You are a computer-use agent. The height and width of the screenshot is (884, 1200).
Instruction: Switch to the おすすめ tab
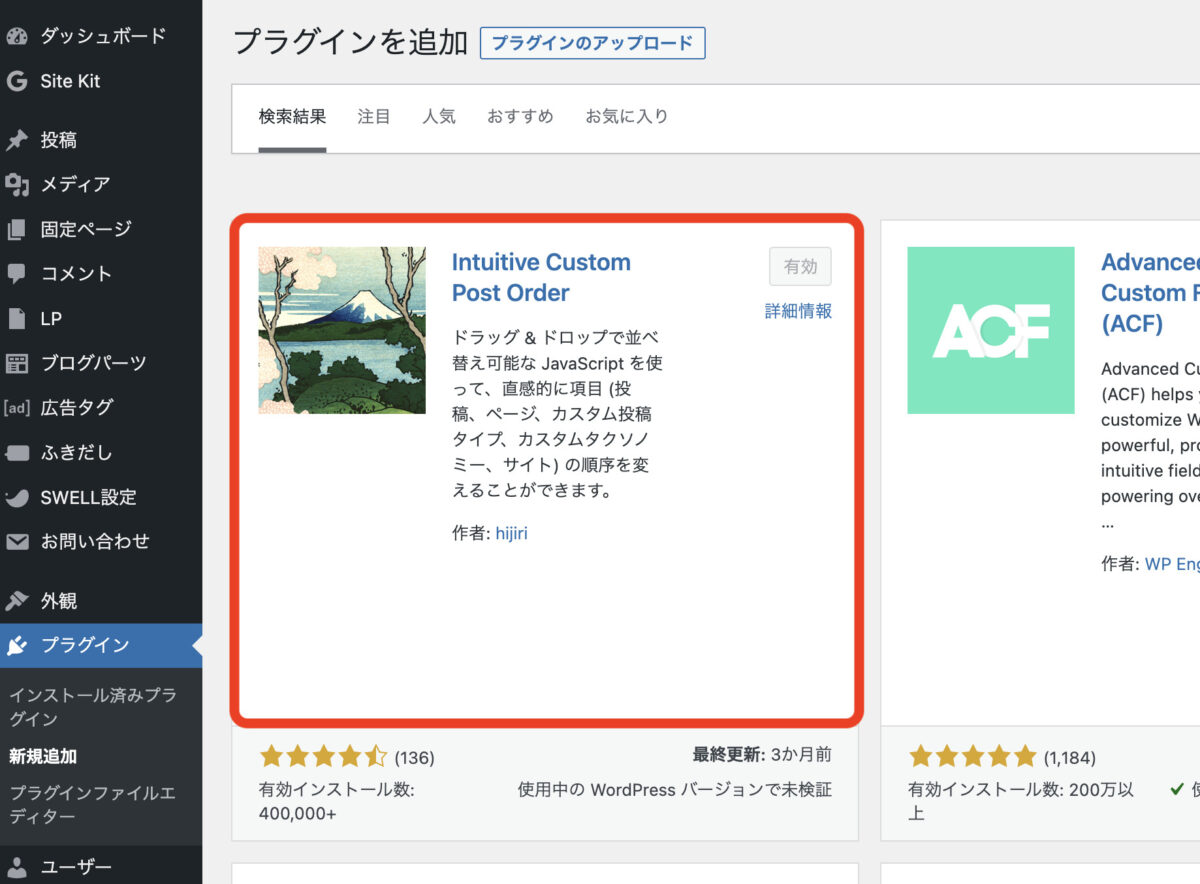pos(520,116)
